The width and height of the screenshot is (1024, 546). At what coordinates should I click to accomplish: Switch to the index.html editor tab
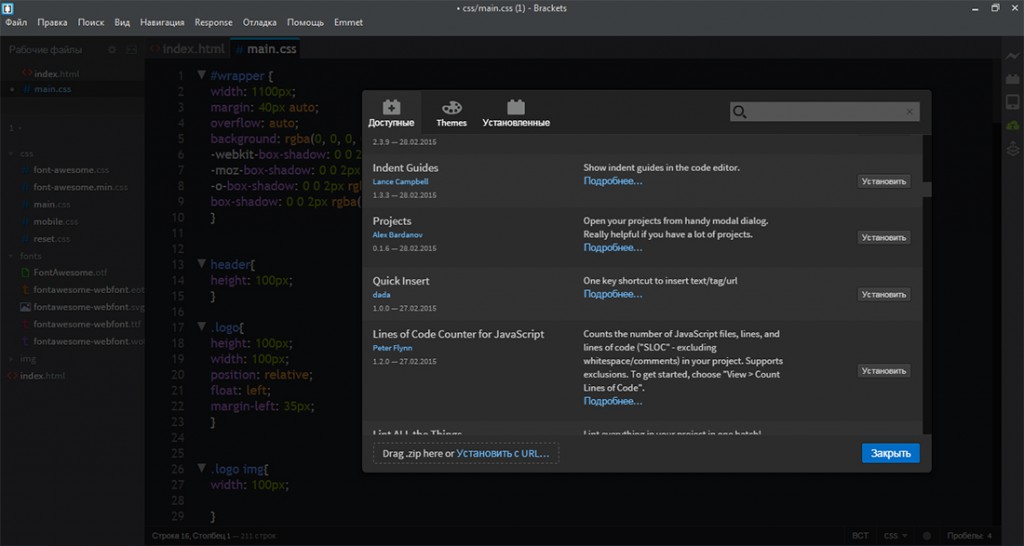187,49
